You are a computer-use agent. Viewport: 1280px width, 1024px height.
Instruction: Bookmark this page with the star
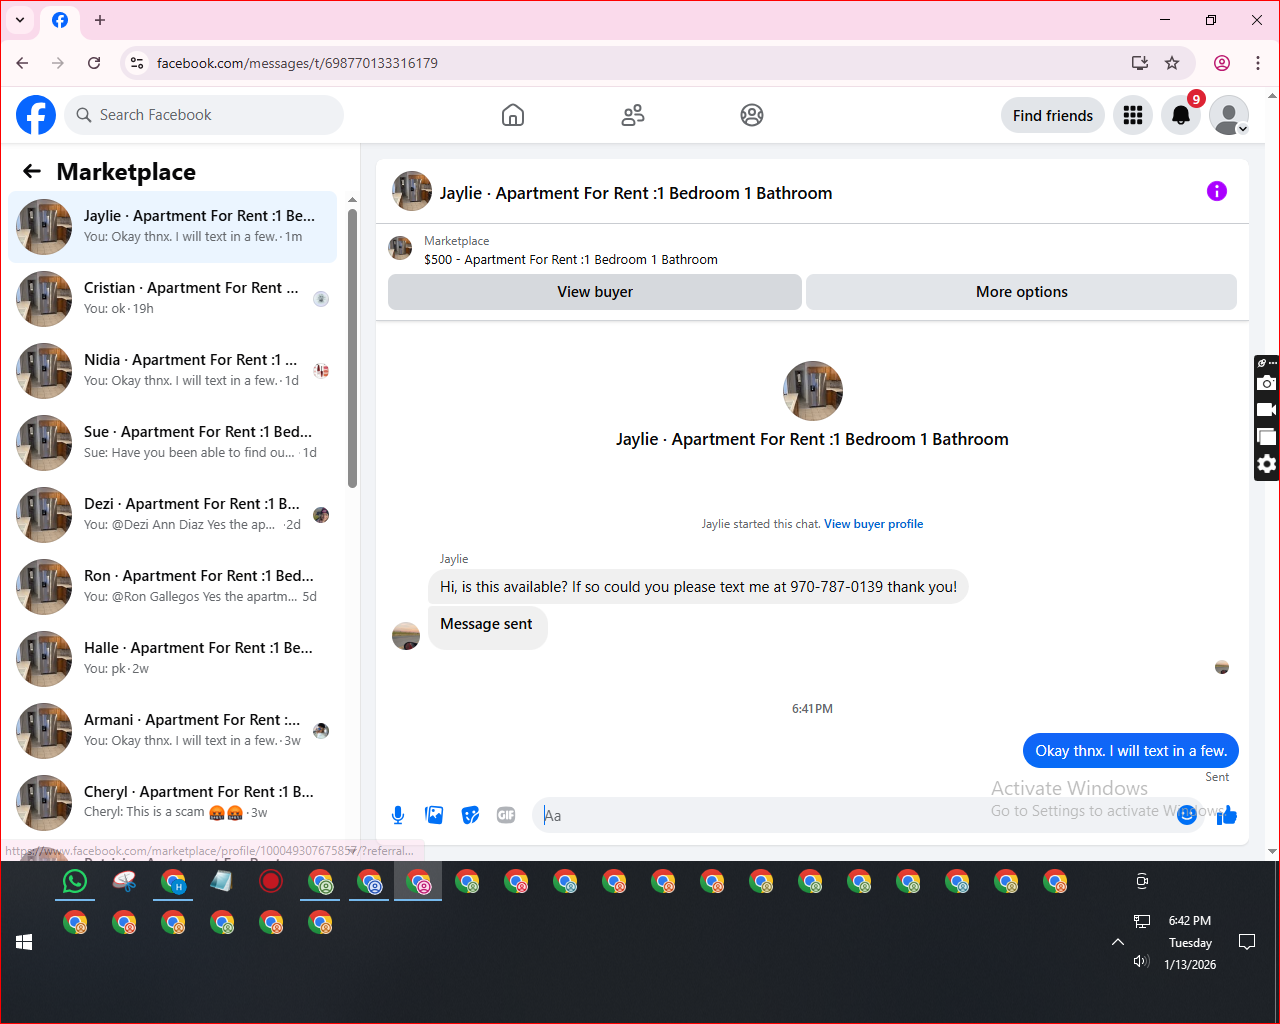pyautogui.click(x=1172, y=63)
